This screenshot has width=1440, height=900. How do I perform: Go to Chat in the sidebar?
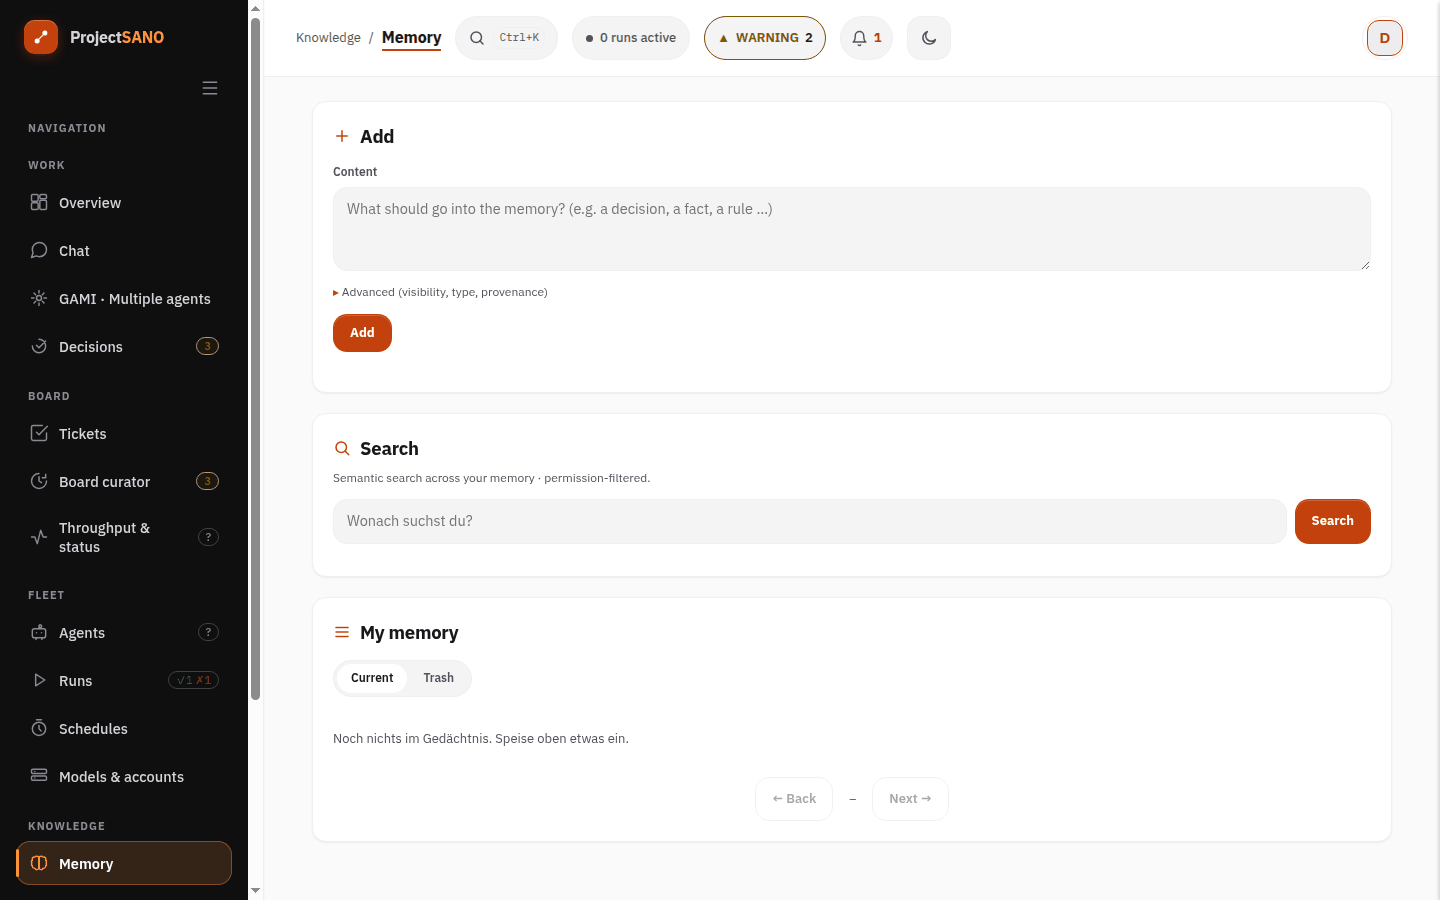coord(124,251)
